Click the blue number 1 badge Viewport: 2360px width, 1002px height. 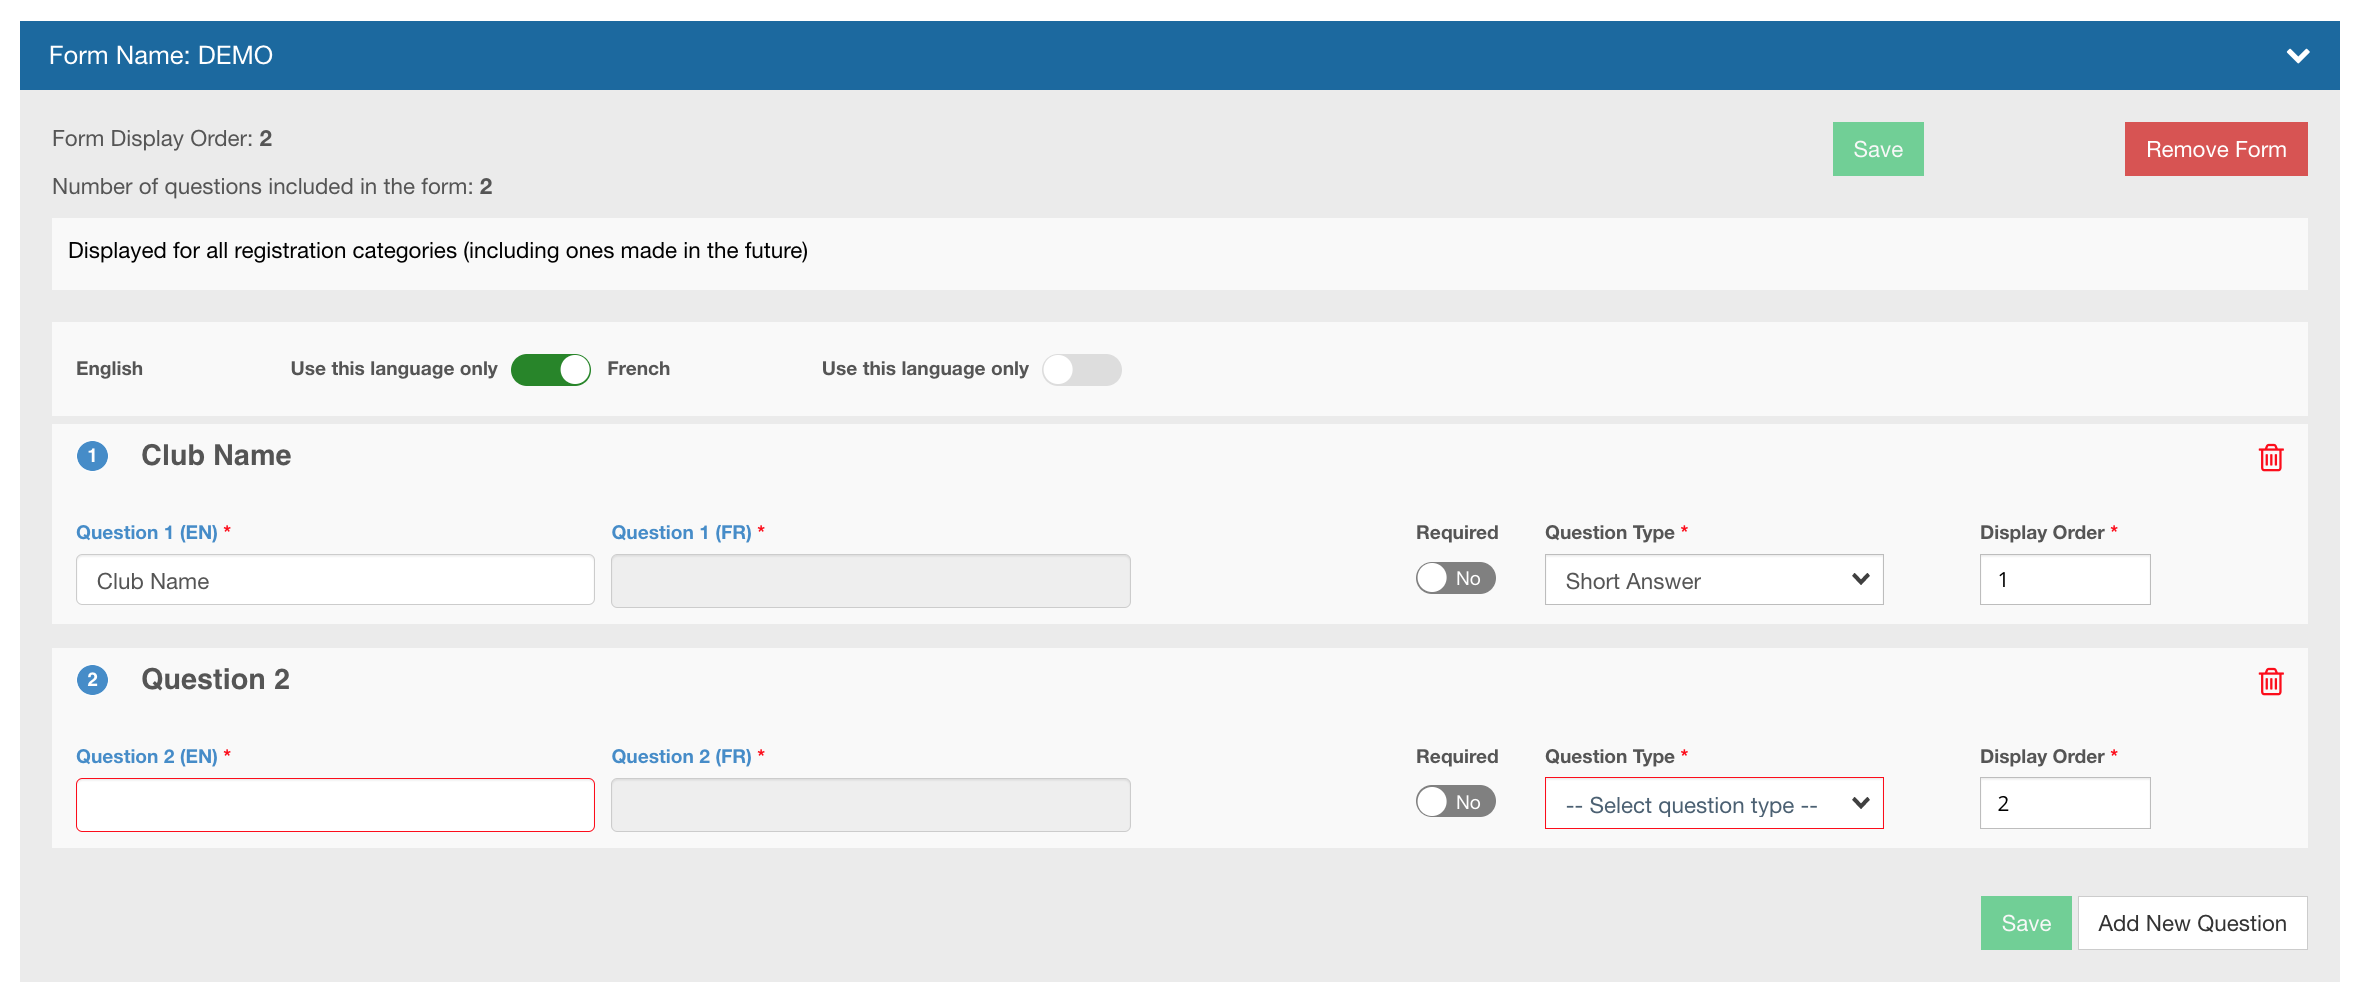pyautogui.click(x=92, y=457)
